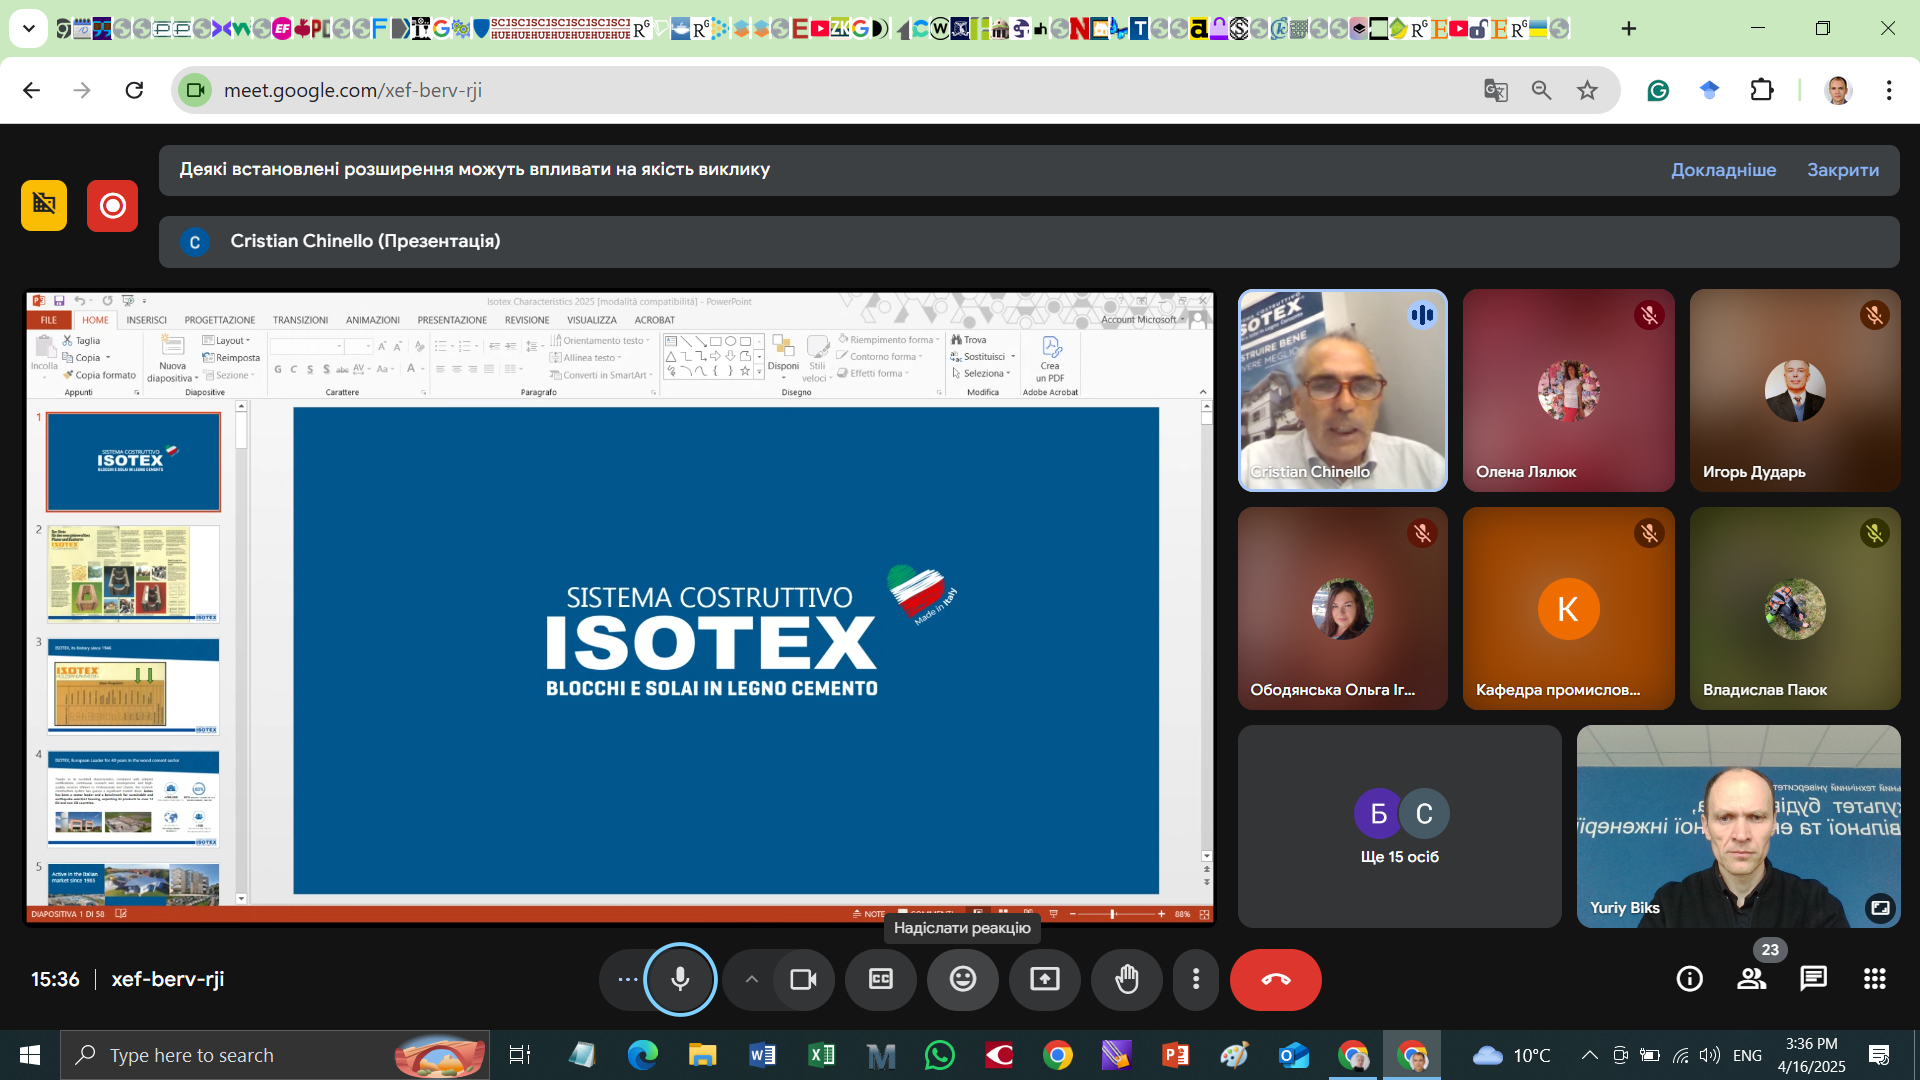This screenshot has width=1920, height=1080.
Task: Click the camera permission icon in the address bar
Action: pyautogui.click(x=196, y=90)
